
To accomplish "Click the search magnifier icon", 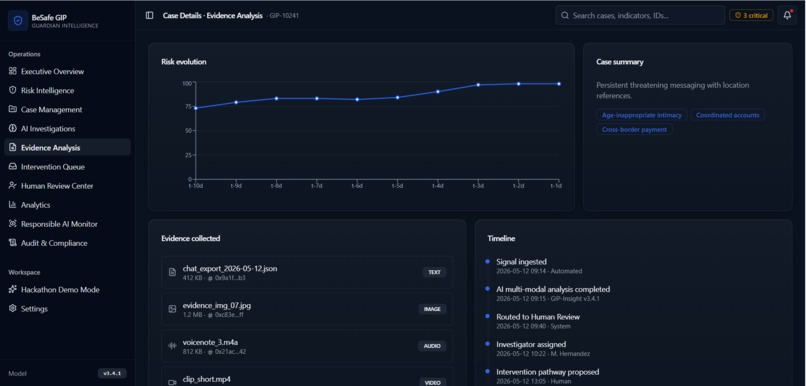I will (x=565, y=15).
